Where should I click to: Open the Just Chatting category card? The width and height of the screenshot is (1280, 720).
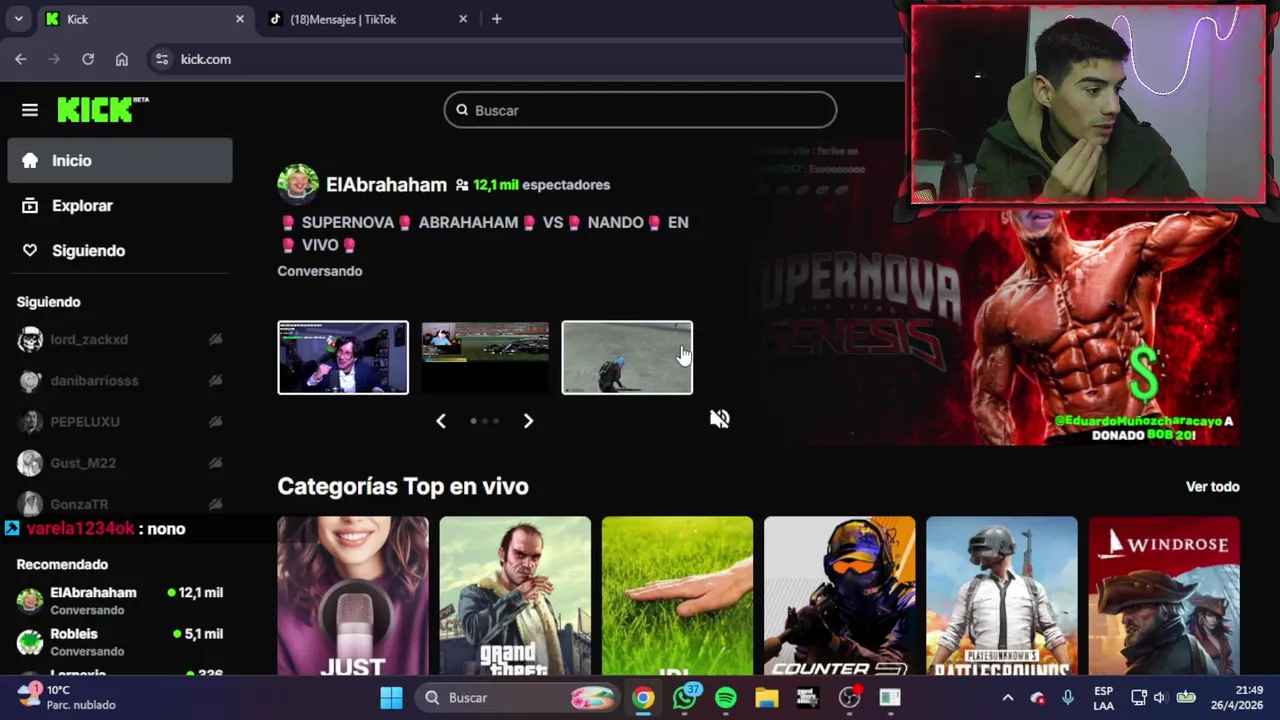pos(353,596)
